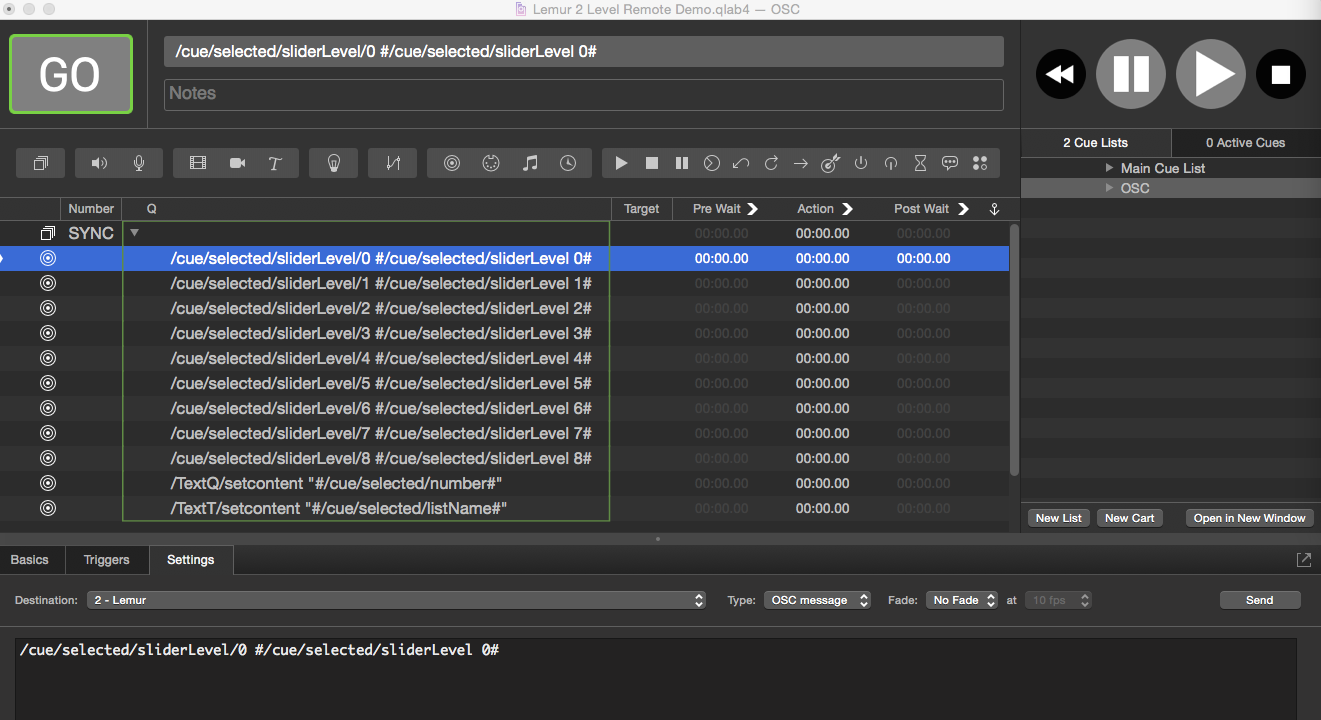The image size is (1321, 720).
Task: Add an Audio cue from toolbar
Action: [99, 163]
